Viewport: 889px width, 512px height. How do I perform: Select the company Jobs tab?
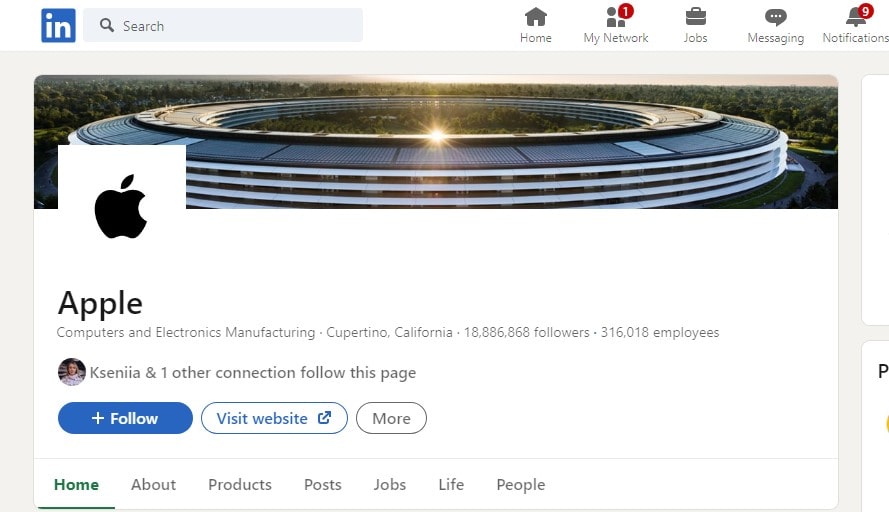coord(390,484)
